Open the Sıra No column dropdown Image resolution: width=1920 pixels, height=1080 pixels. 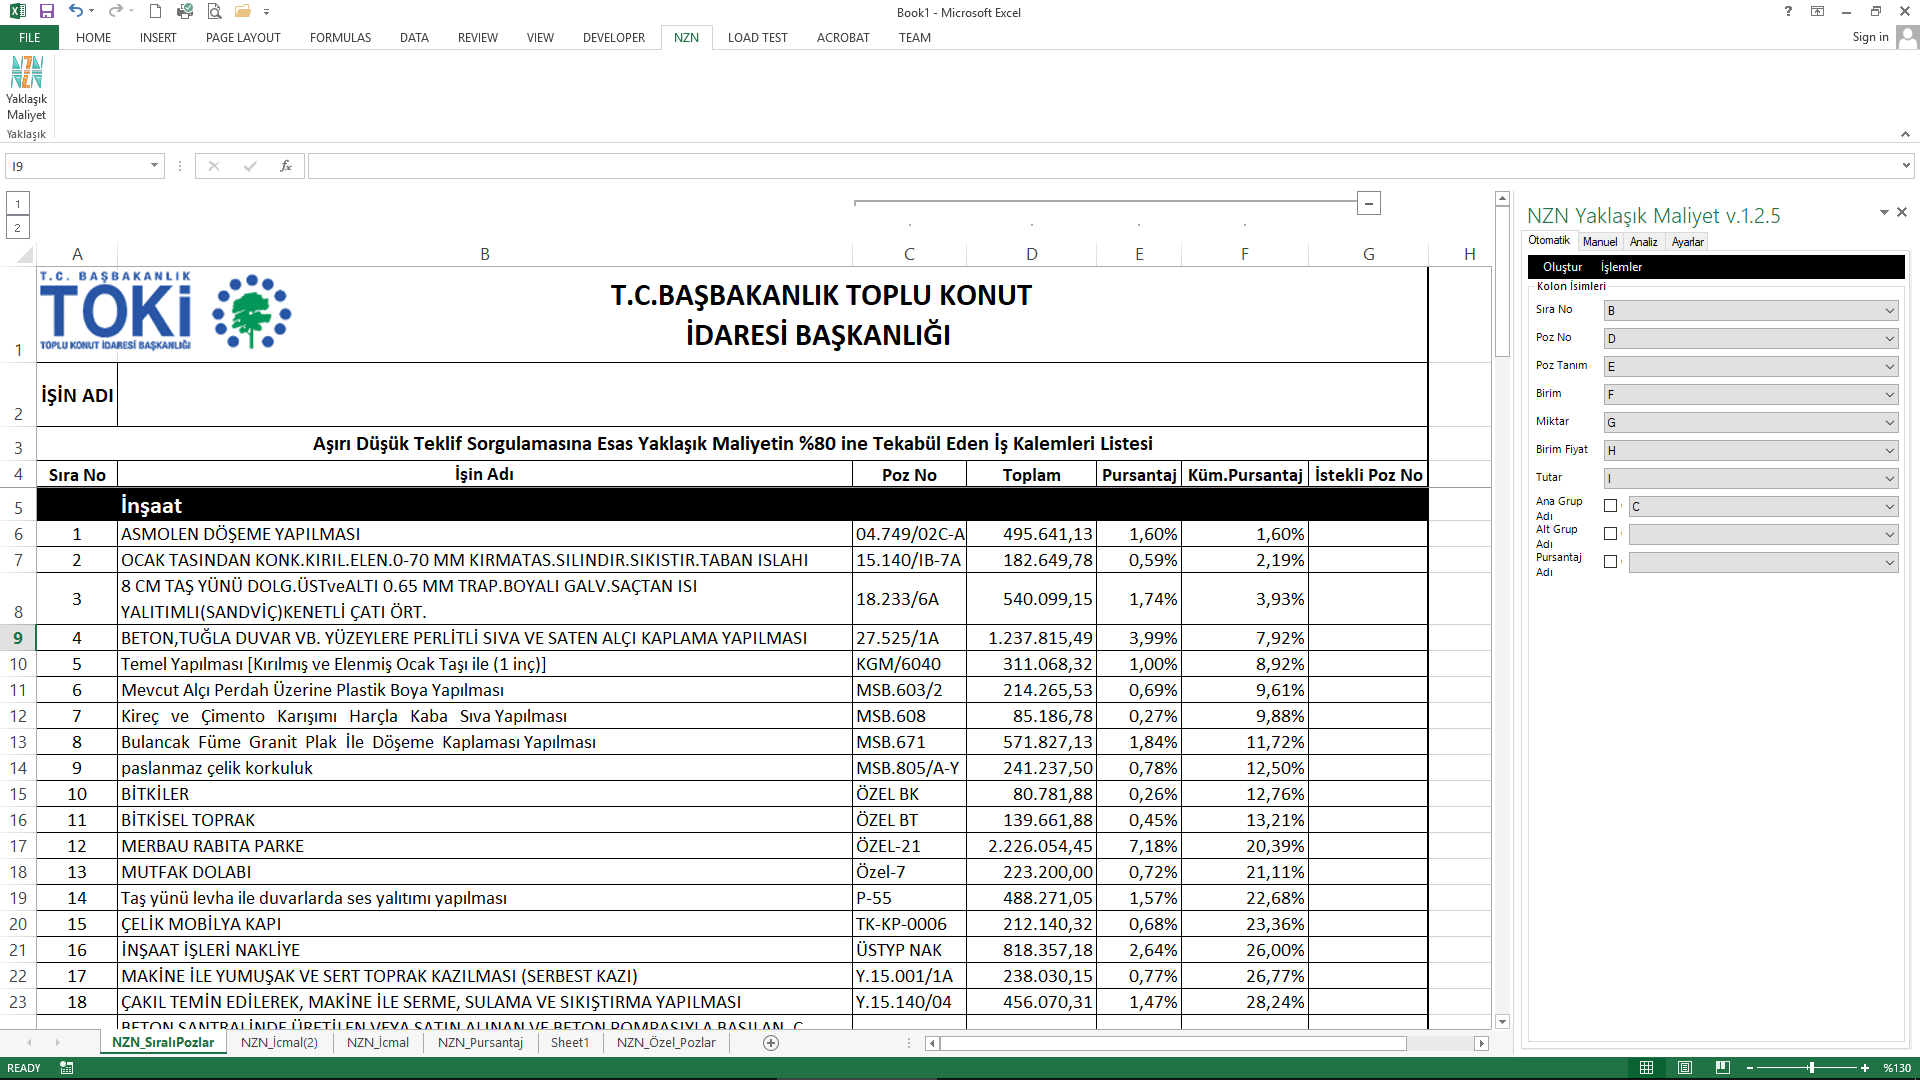click(1889, 311)
